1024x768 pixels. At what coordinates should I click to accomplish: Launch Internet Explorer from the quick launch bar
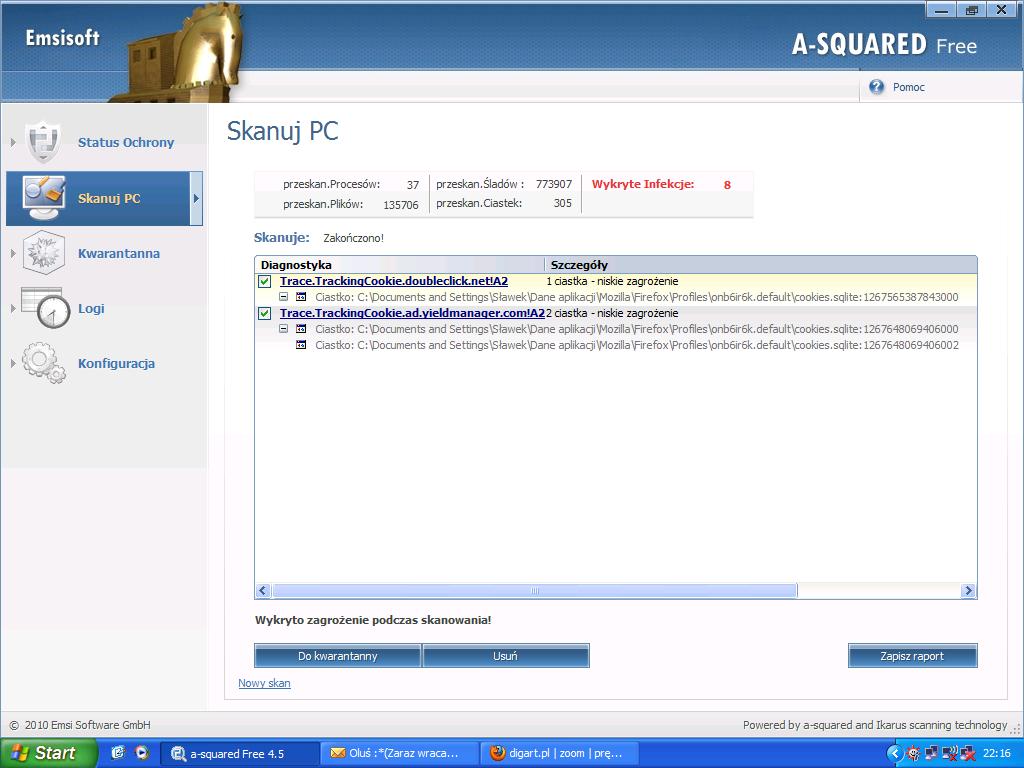118,753
